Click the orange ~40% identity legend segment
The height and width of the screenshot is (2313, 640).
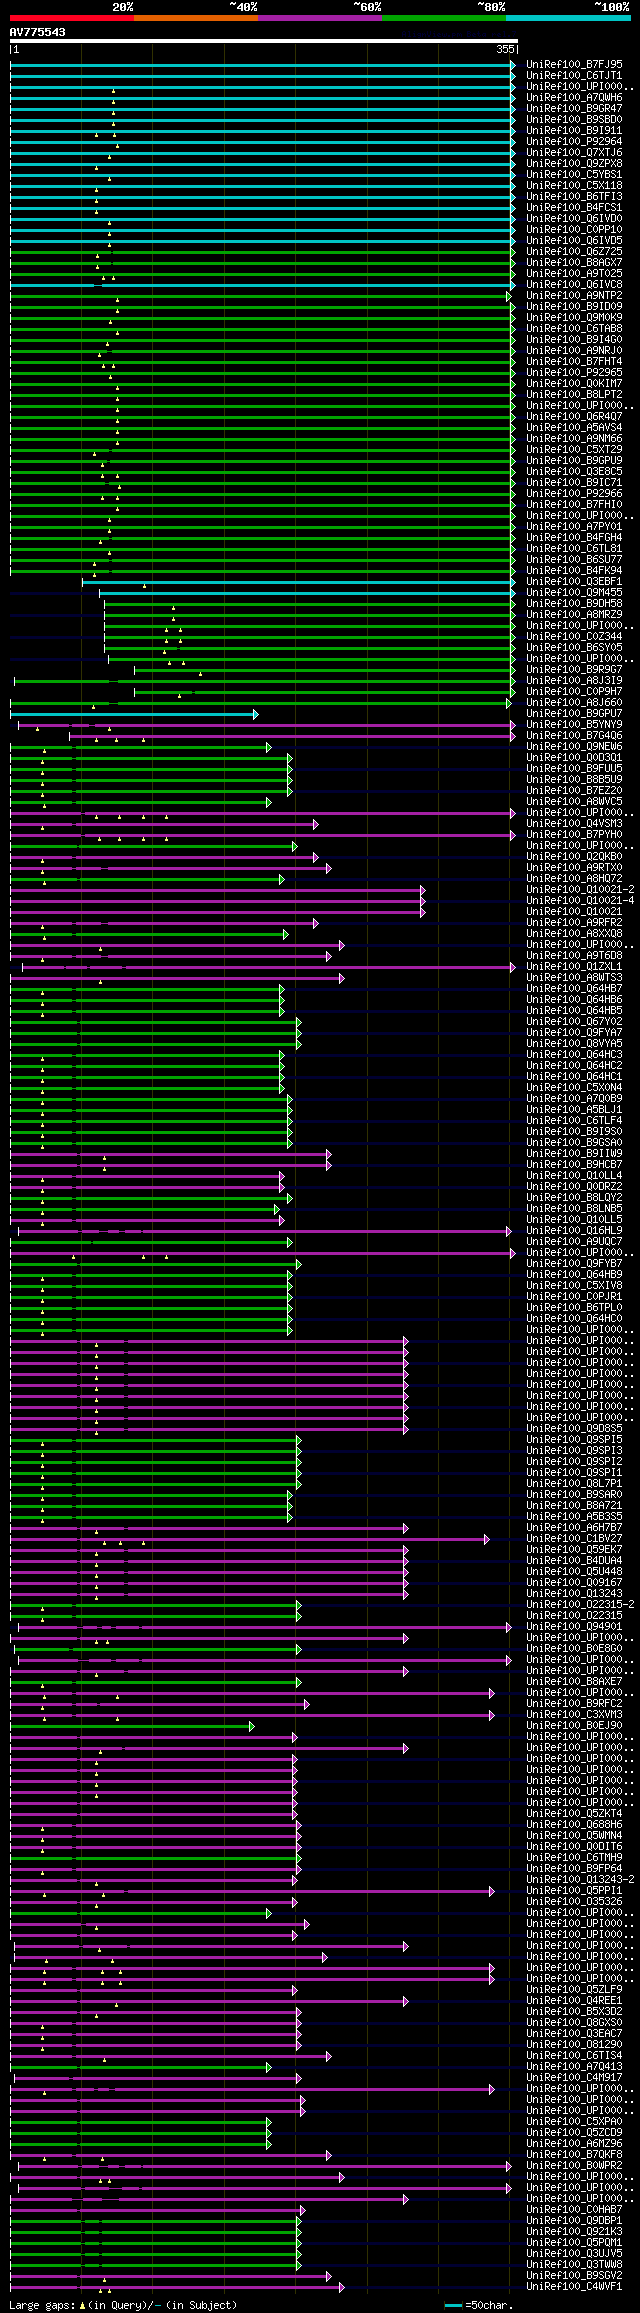[x=196, y=17]
